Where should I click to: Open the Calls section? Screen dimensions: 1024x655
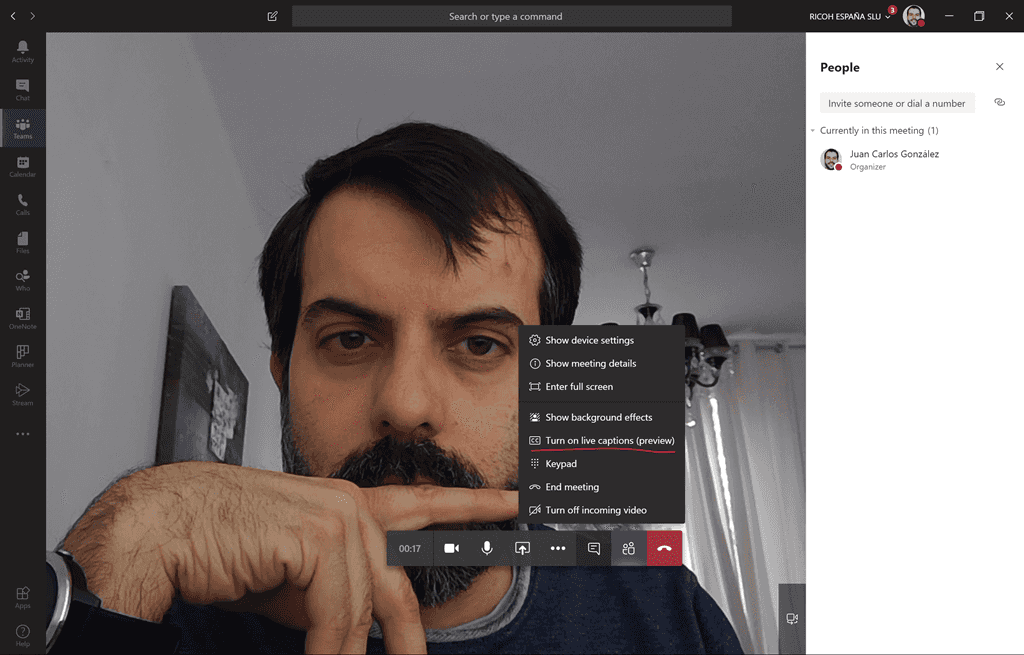tap(23, 204)
